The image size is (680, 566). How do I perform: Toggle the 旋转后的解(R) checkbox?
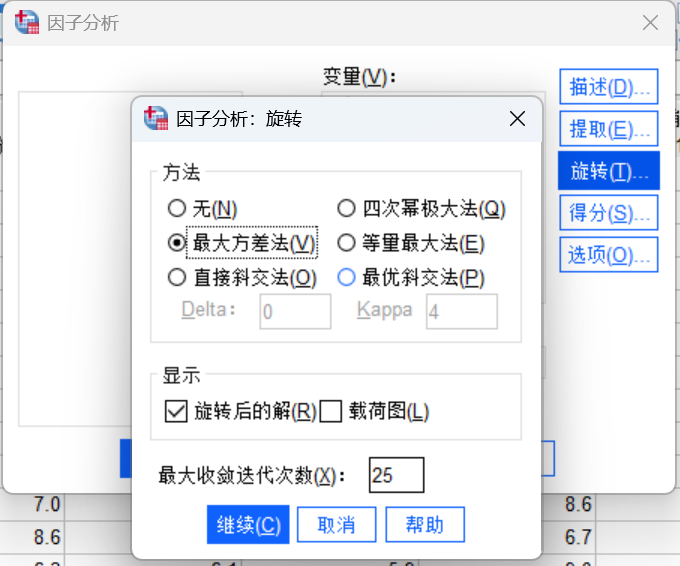coord(176,411)
